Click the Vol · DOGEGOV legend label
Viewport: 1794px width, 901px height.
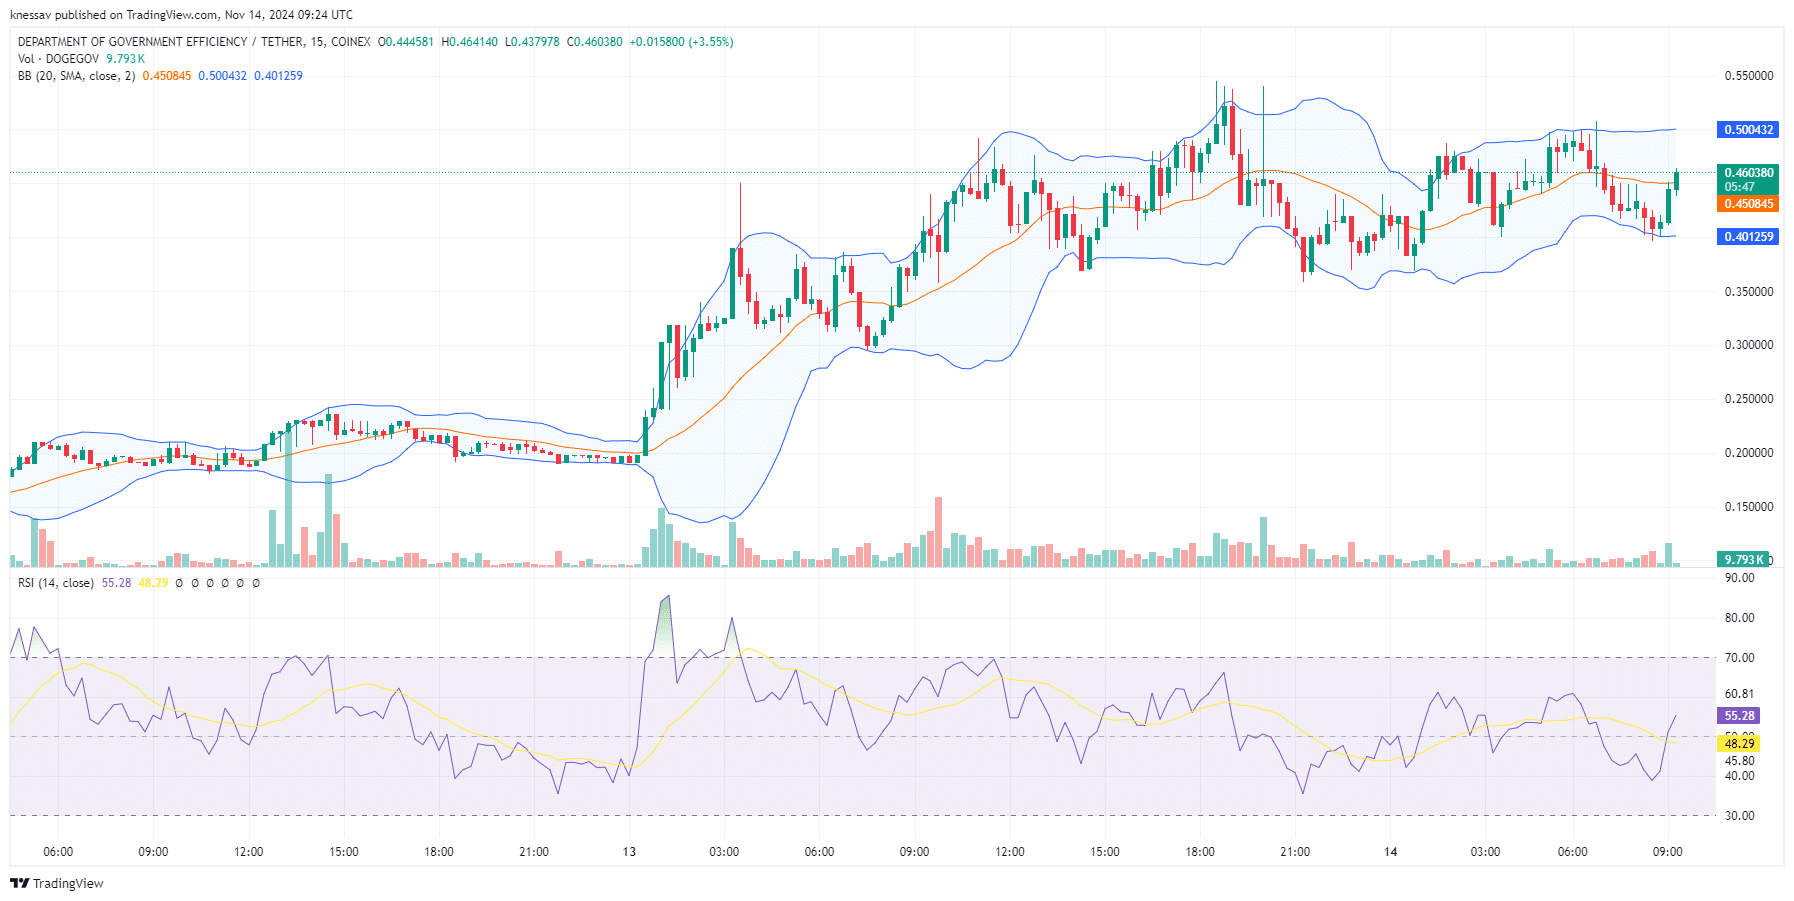[x=58, y=59]
